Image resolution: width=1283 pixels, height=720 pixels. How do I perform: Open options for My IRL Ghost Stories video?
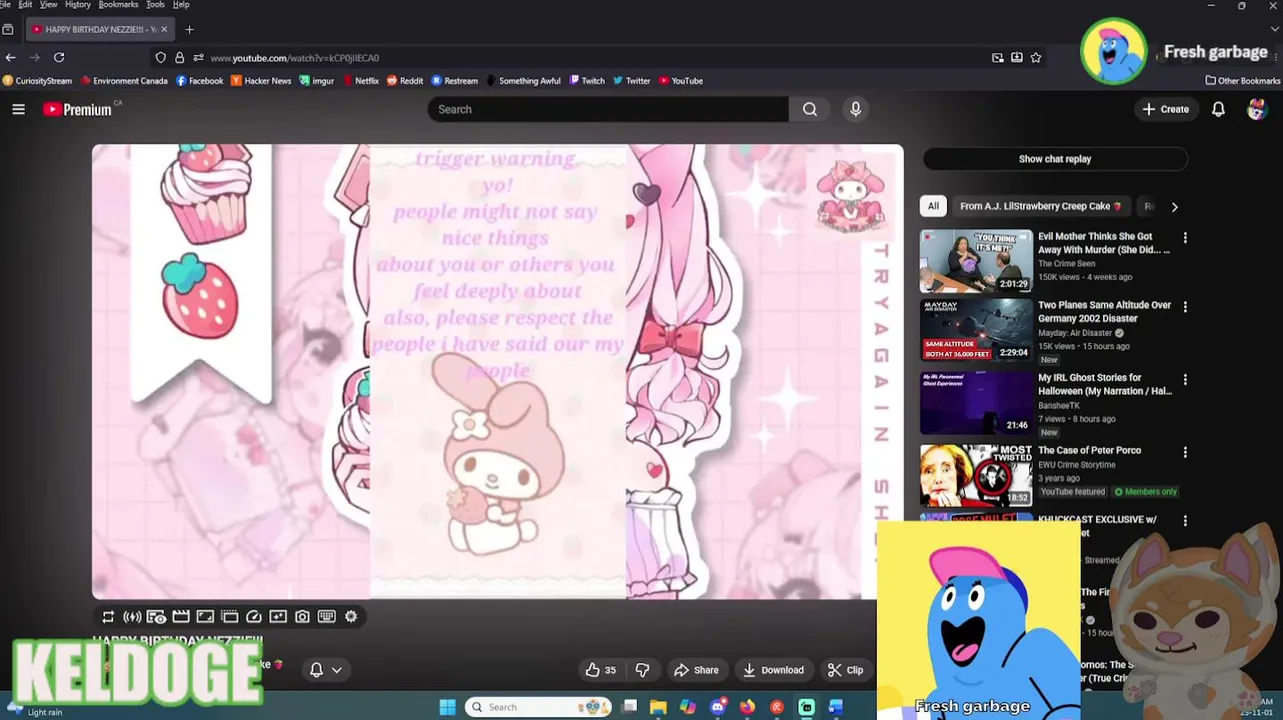1185,380
